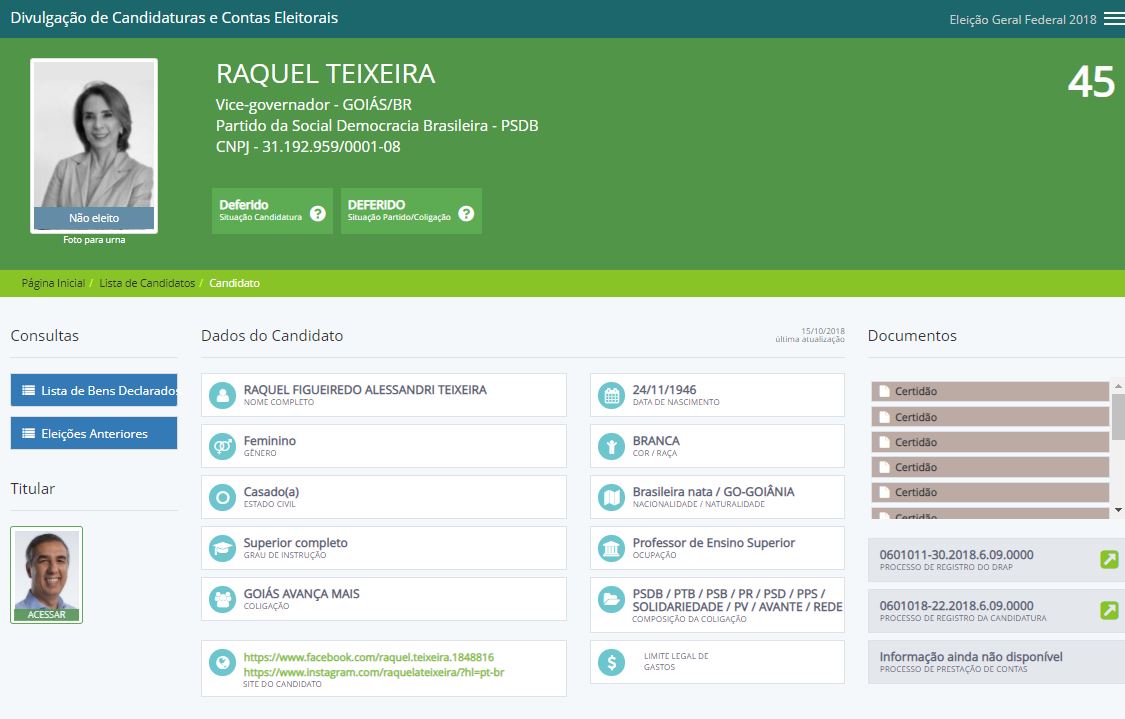Open process 0601018-22.2018.6.09.0000
This screenshot has height=719, width=1125.
point(956,606)
